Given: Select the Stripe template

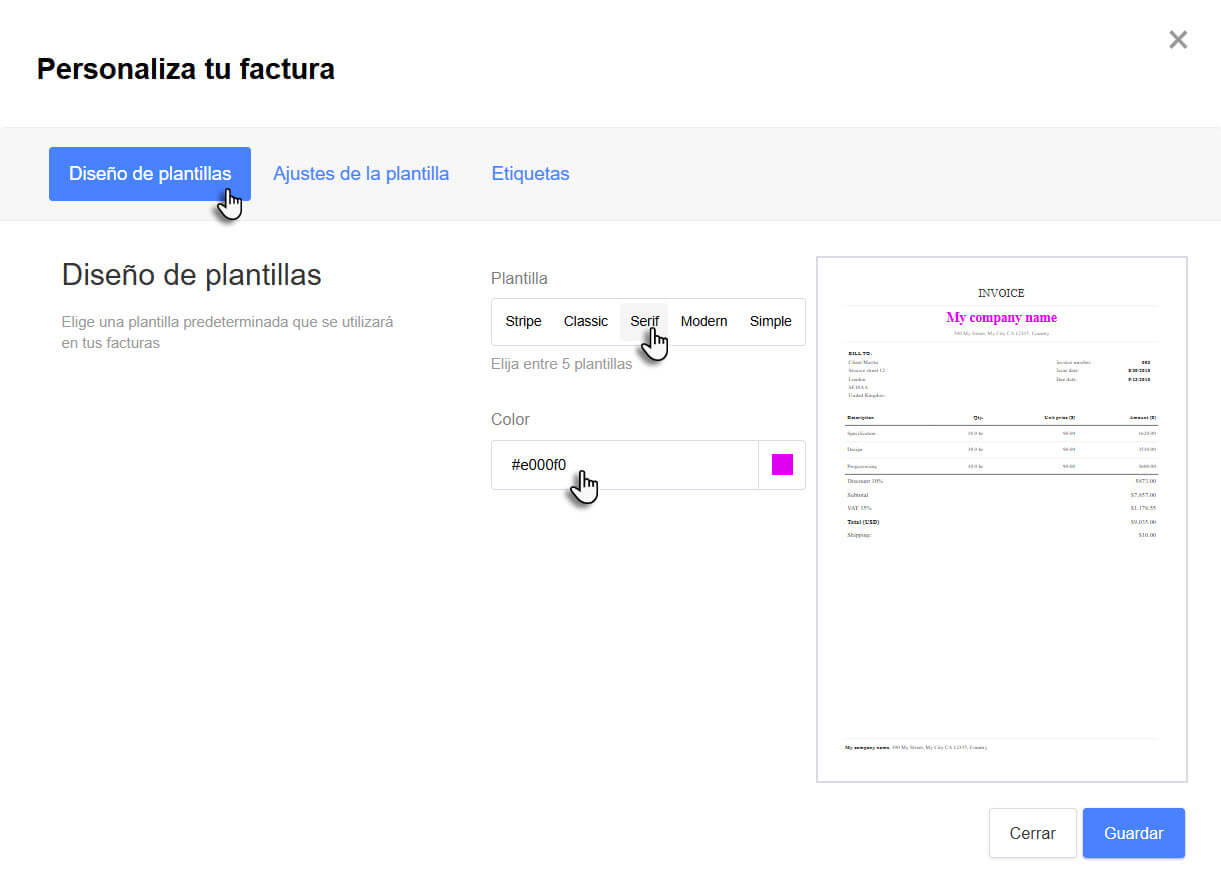Looking at the screenshot, I should click(x=523, y=321).
